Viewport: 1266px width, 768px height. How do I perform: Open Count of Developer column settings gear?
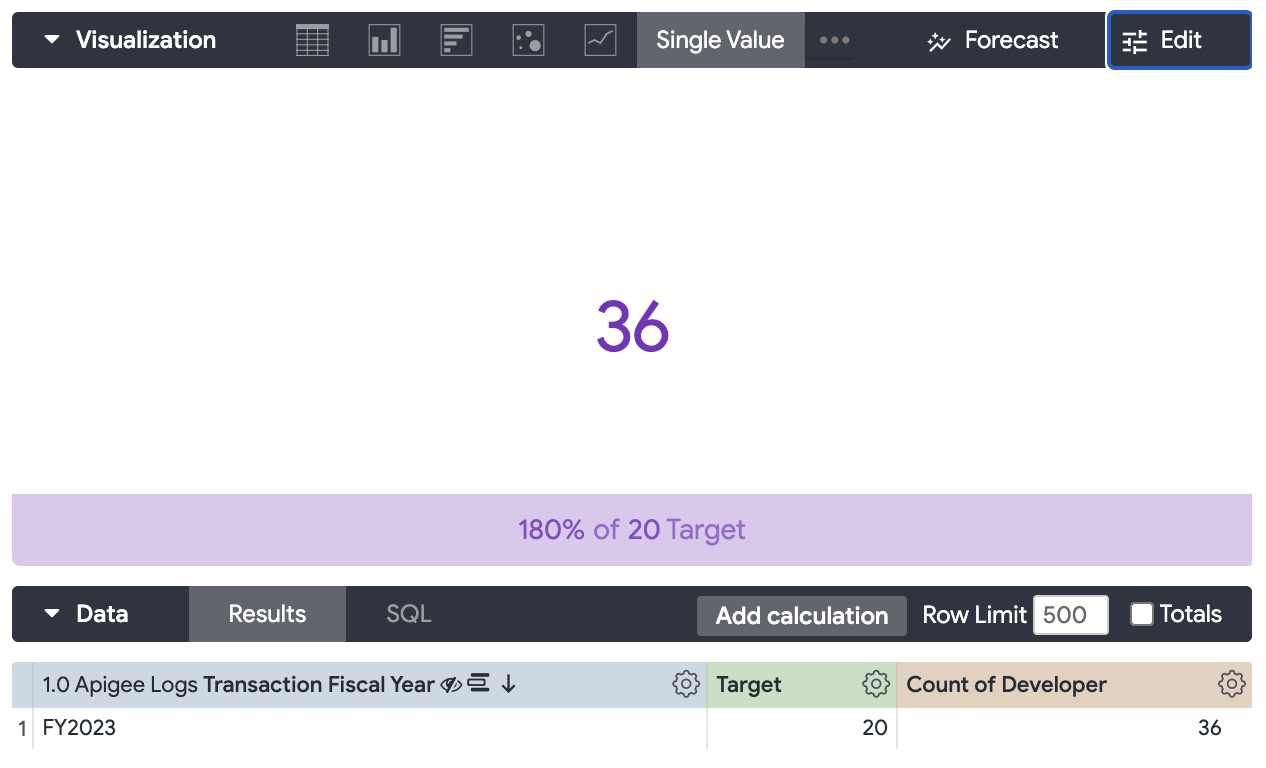pos(1230,684)
